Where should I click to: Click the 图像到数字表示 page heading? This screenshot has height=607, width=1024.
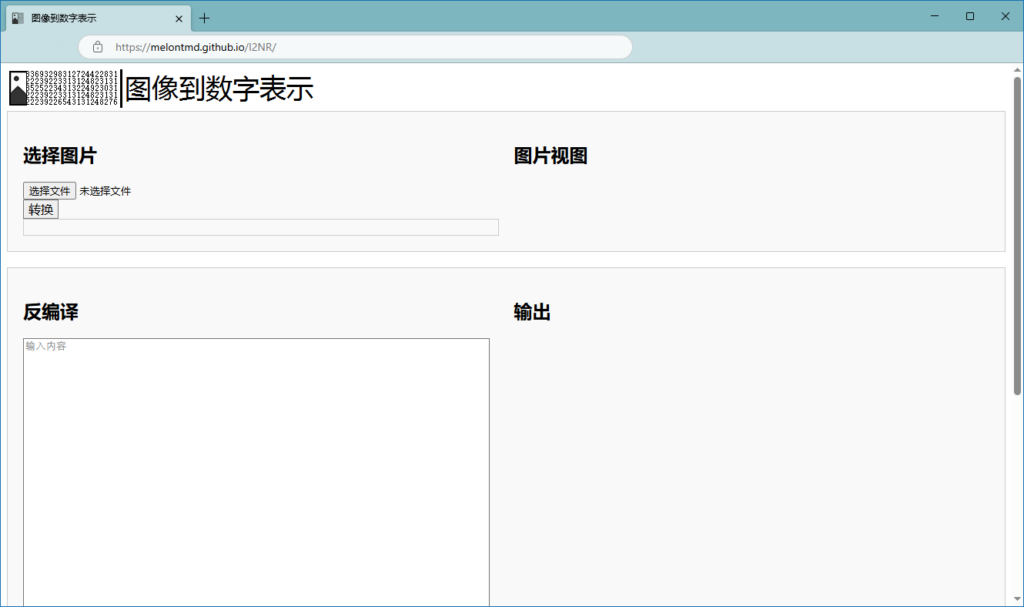tap(219, 89)
